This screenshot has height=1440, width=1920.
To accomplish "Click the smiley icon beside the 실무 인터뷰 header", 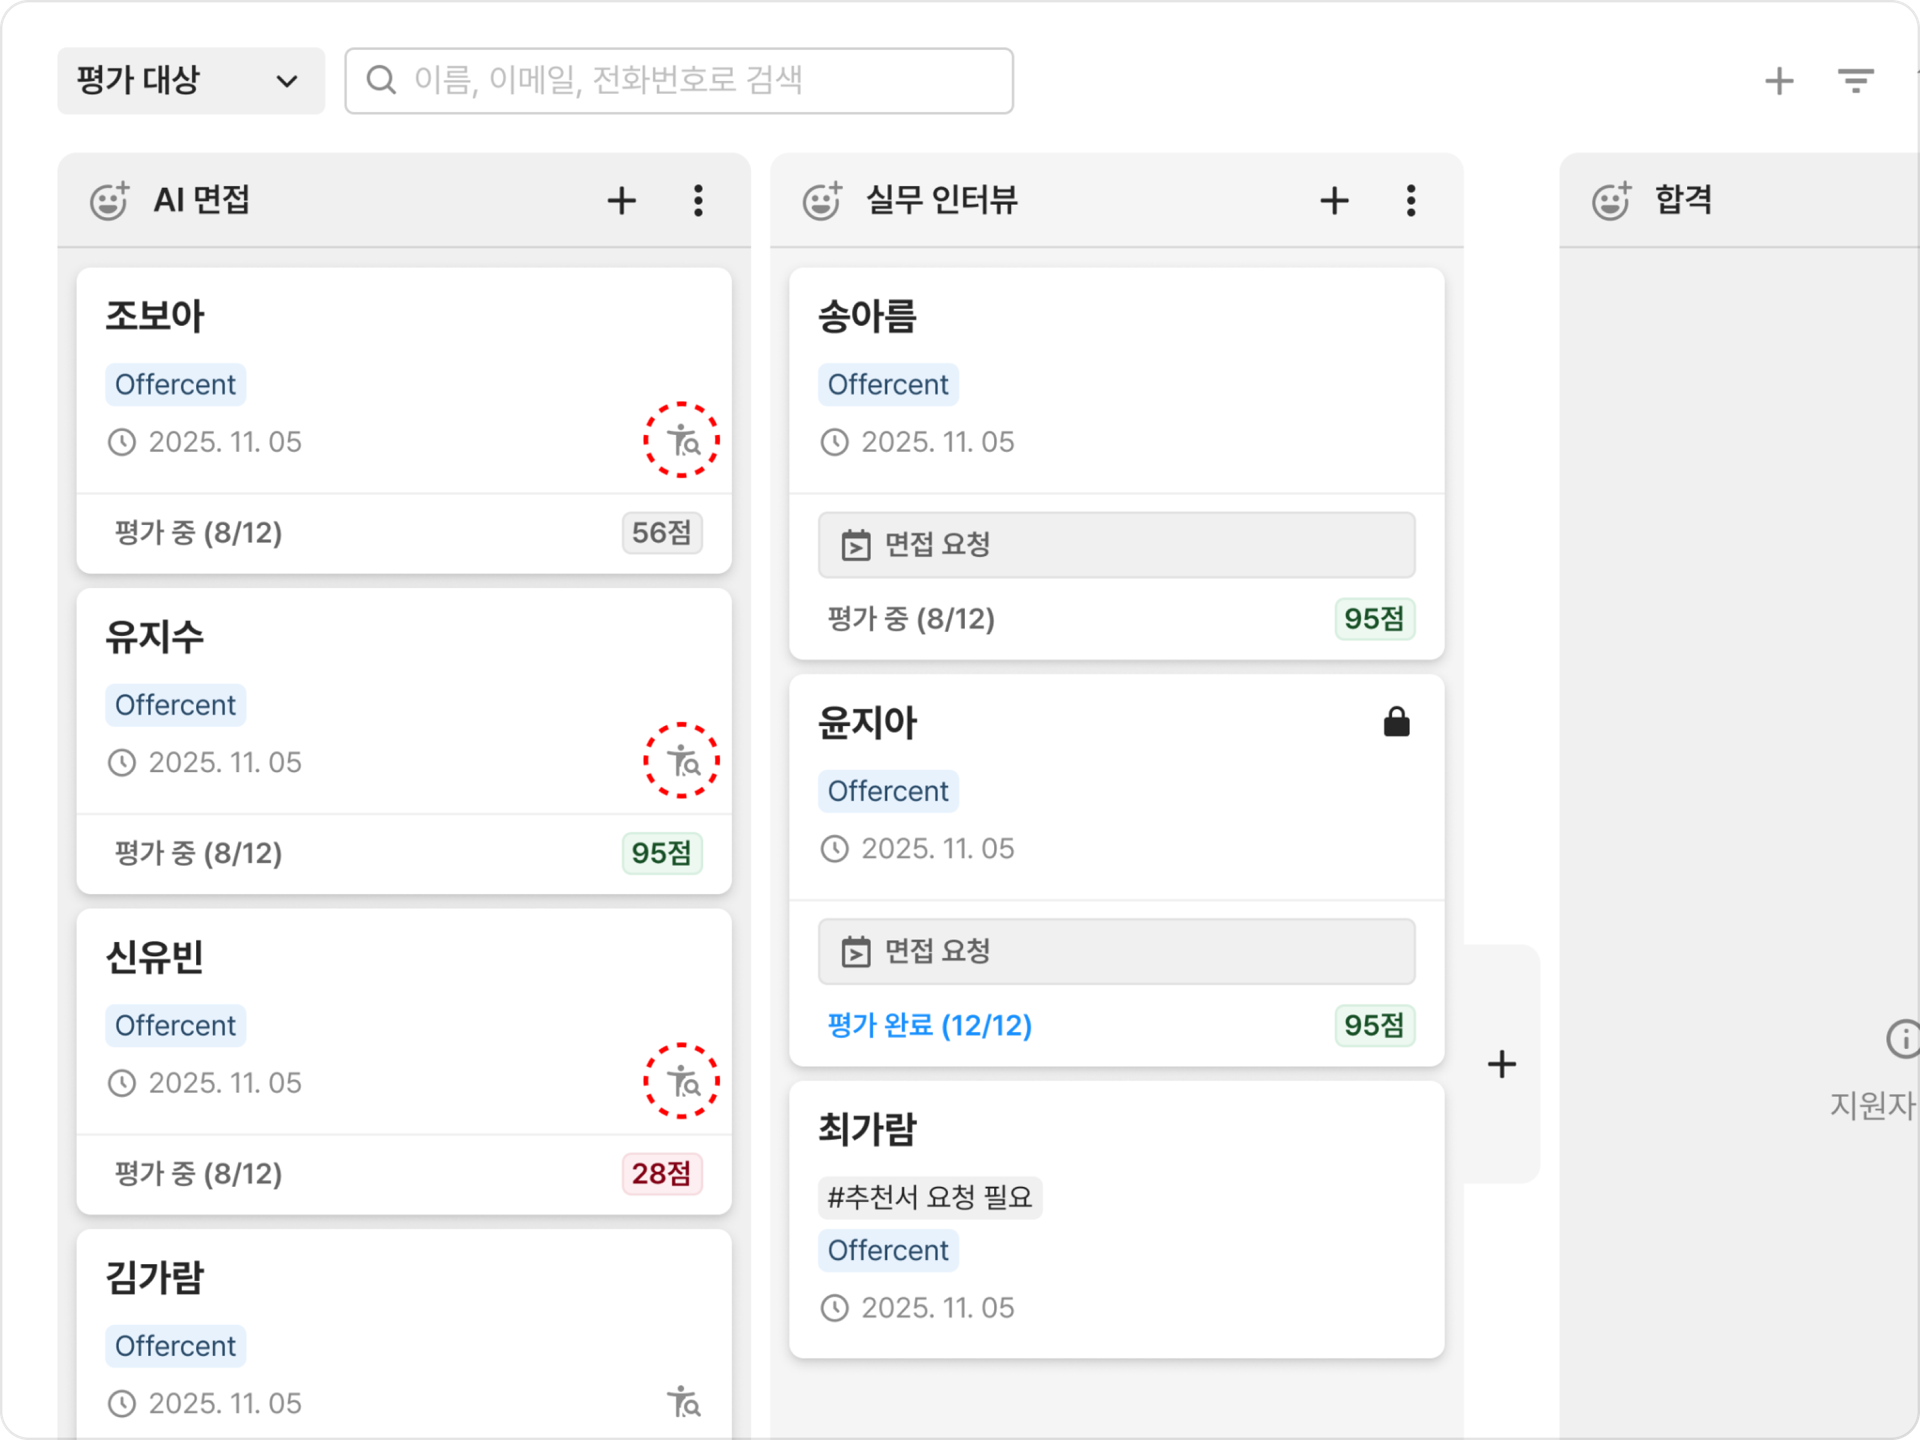I will pyautogui.click(x=823, y=201).
